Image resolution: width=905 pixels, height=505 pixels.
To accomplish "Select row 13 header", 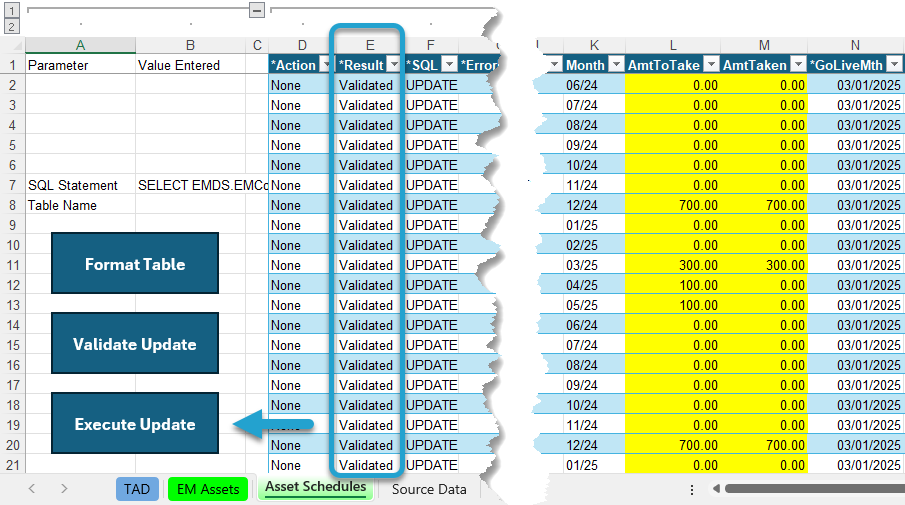I will pos(13,305).
